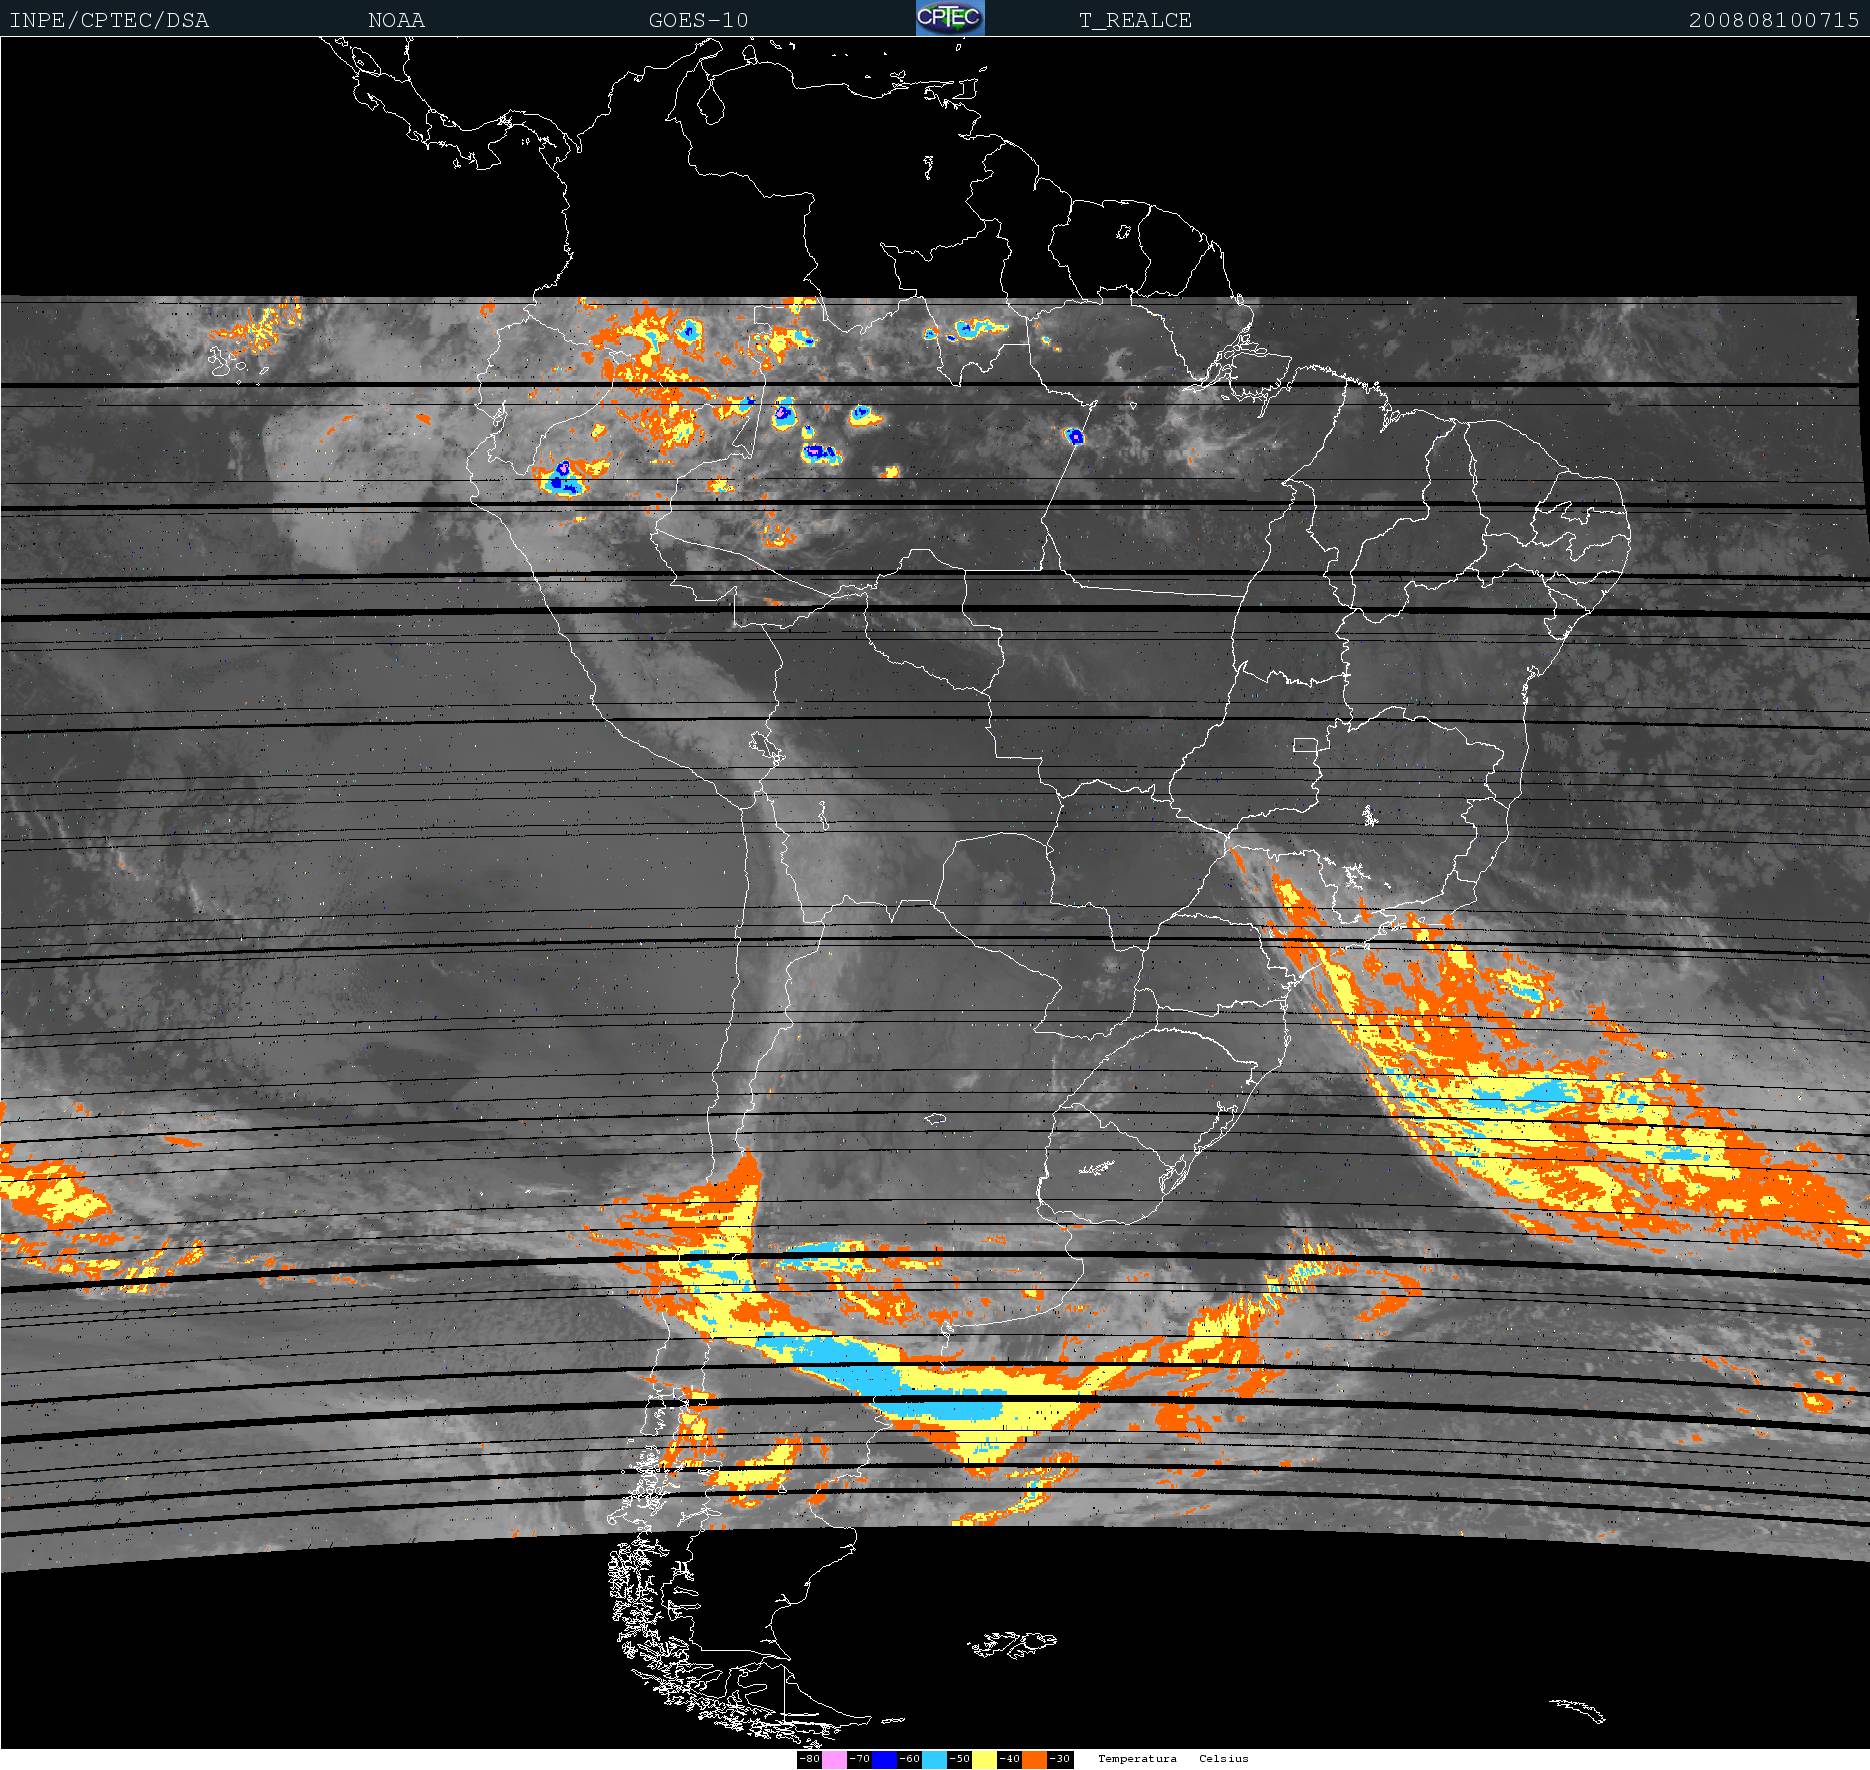This screenshot has height=1770, width=1870.
Task: Click the Celsius unit label
Action: pos(1224,1758)
